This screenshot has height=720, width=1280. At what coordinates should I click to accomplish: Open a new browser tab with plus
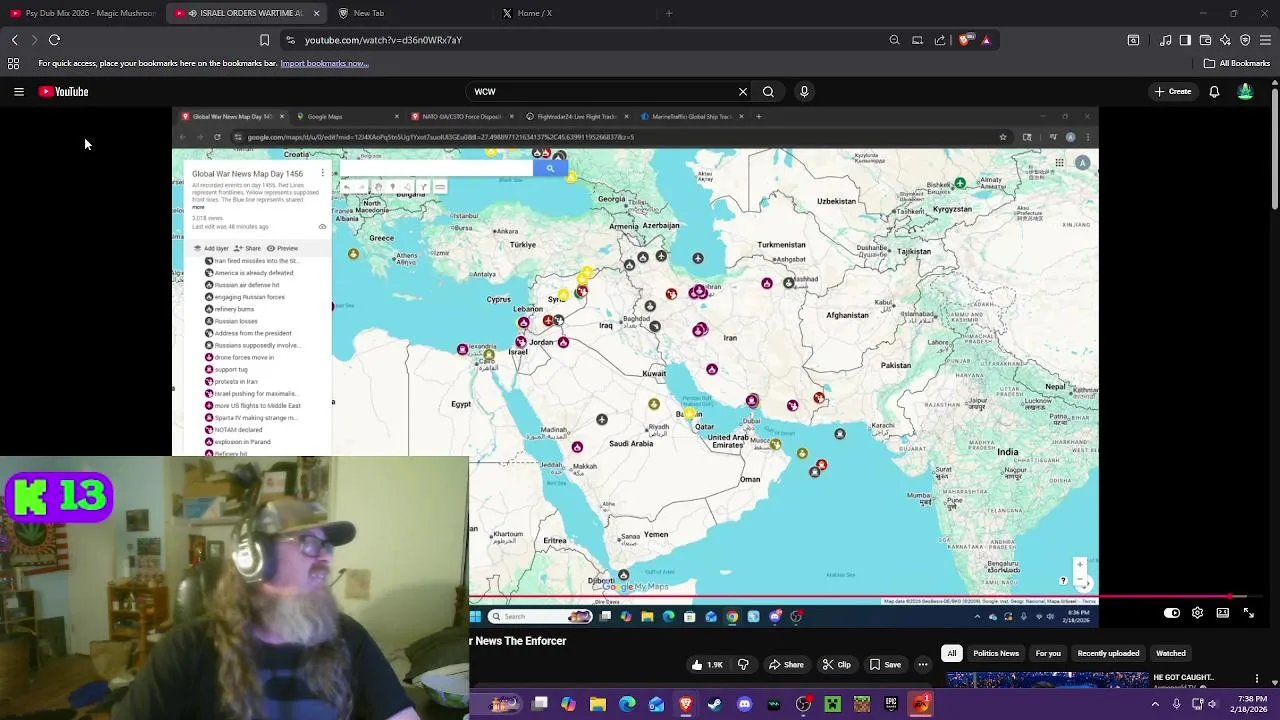pyautogui.click(x=669, y=13)
